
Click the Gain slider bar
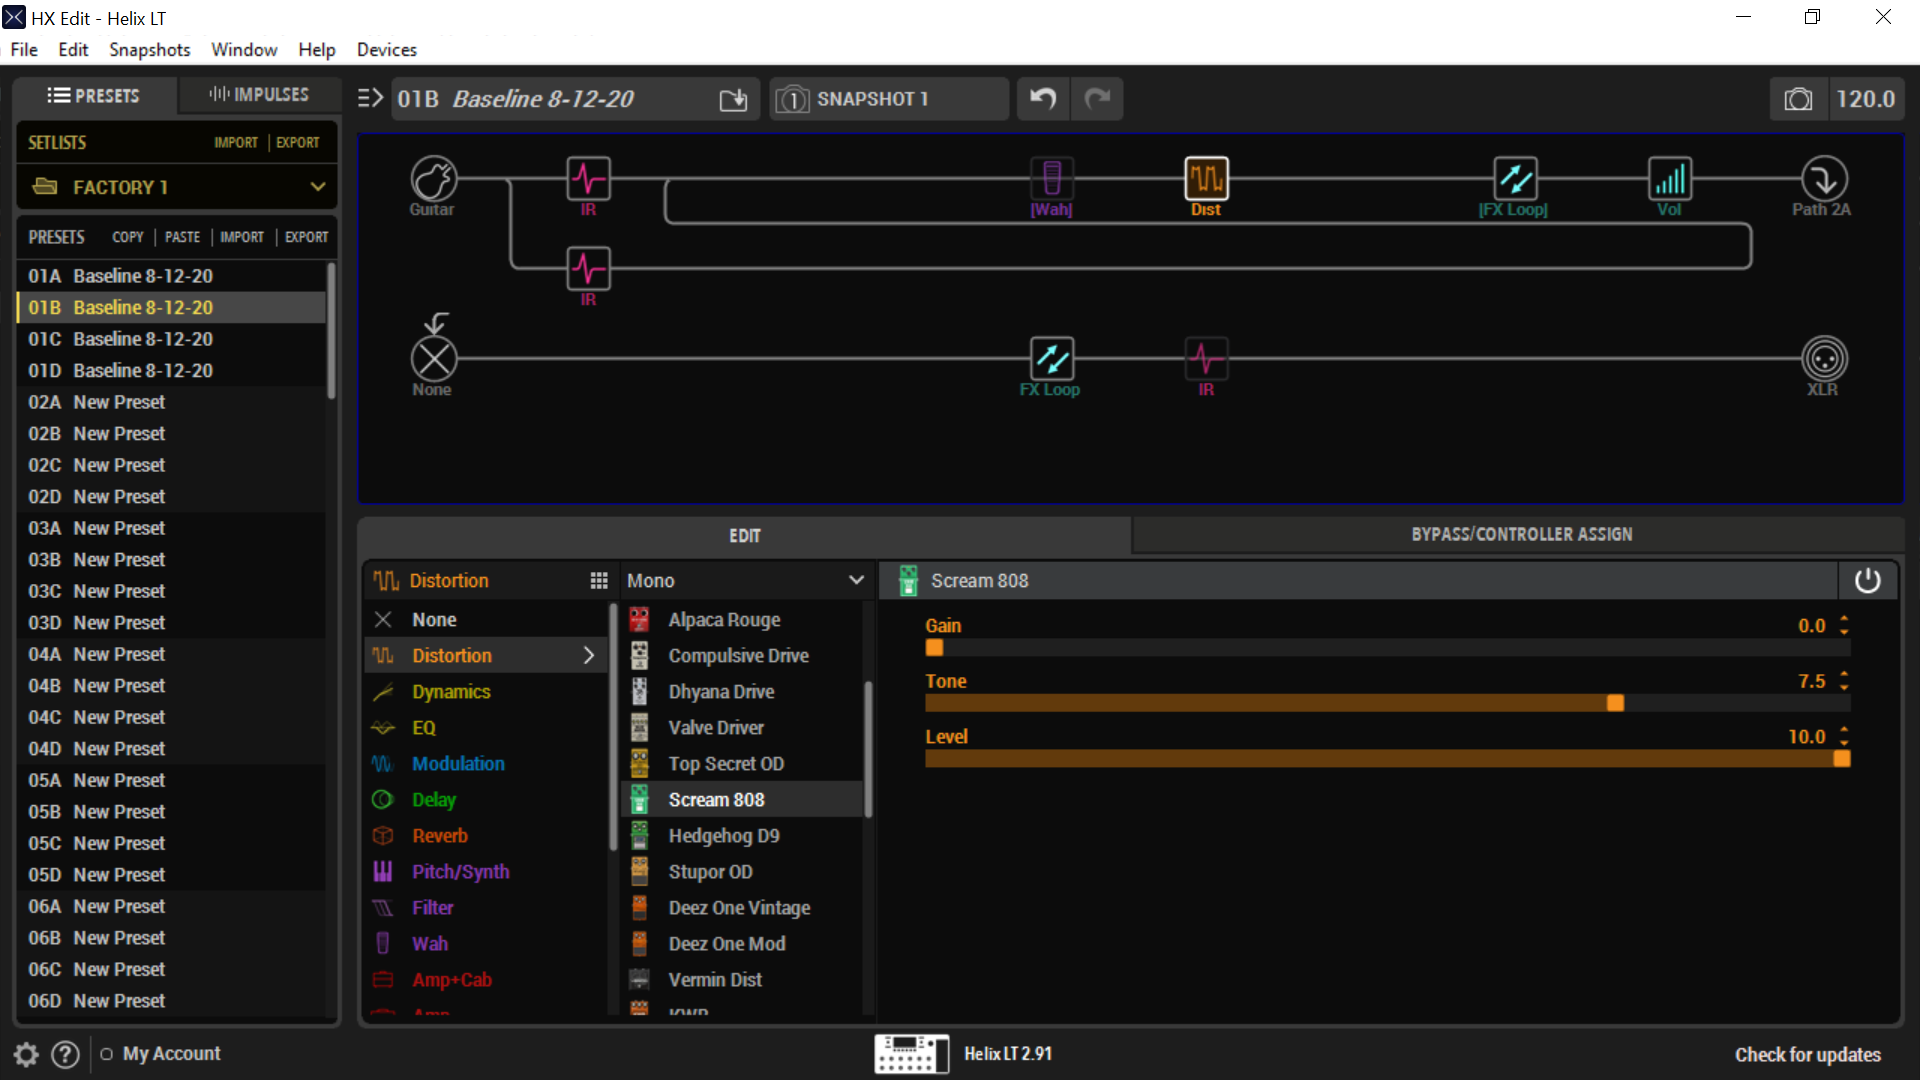[1387, 648]
